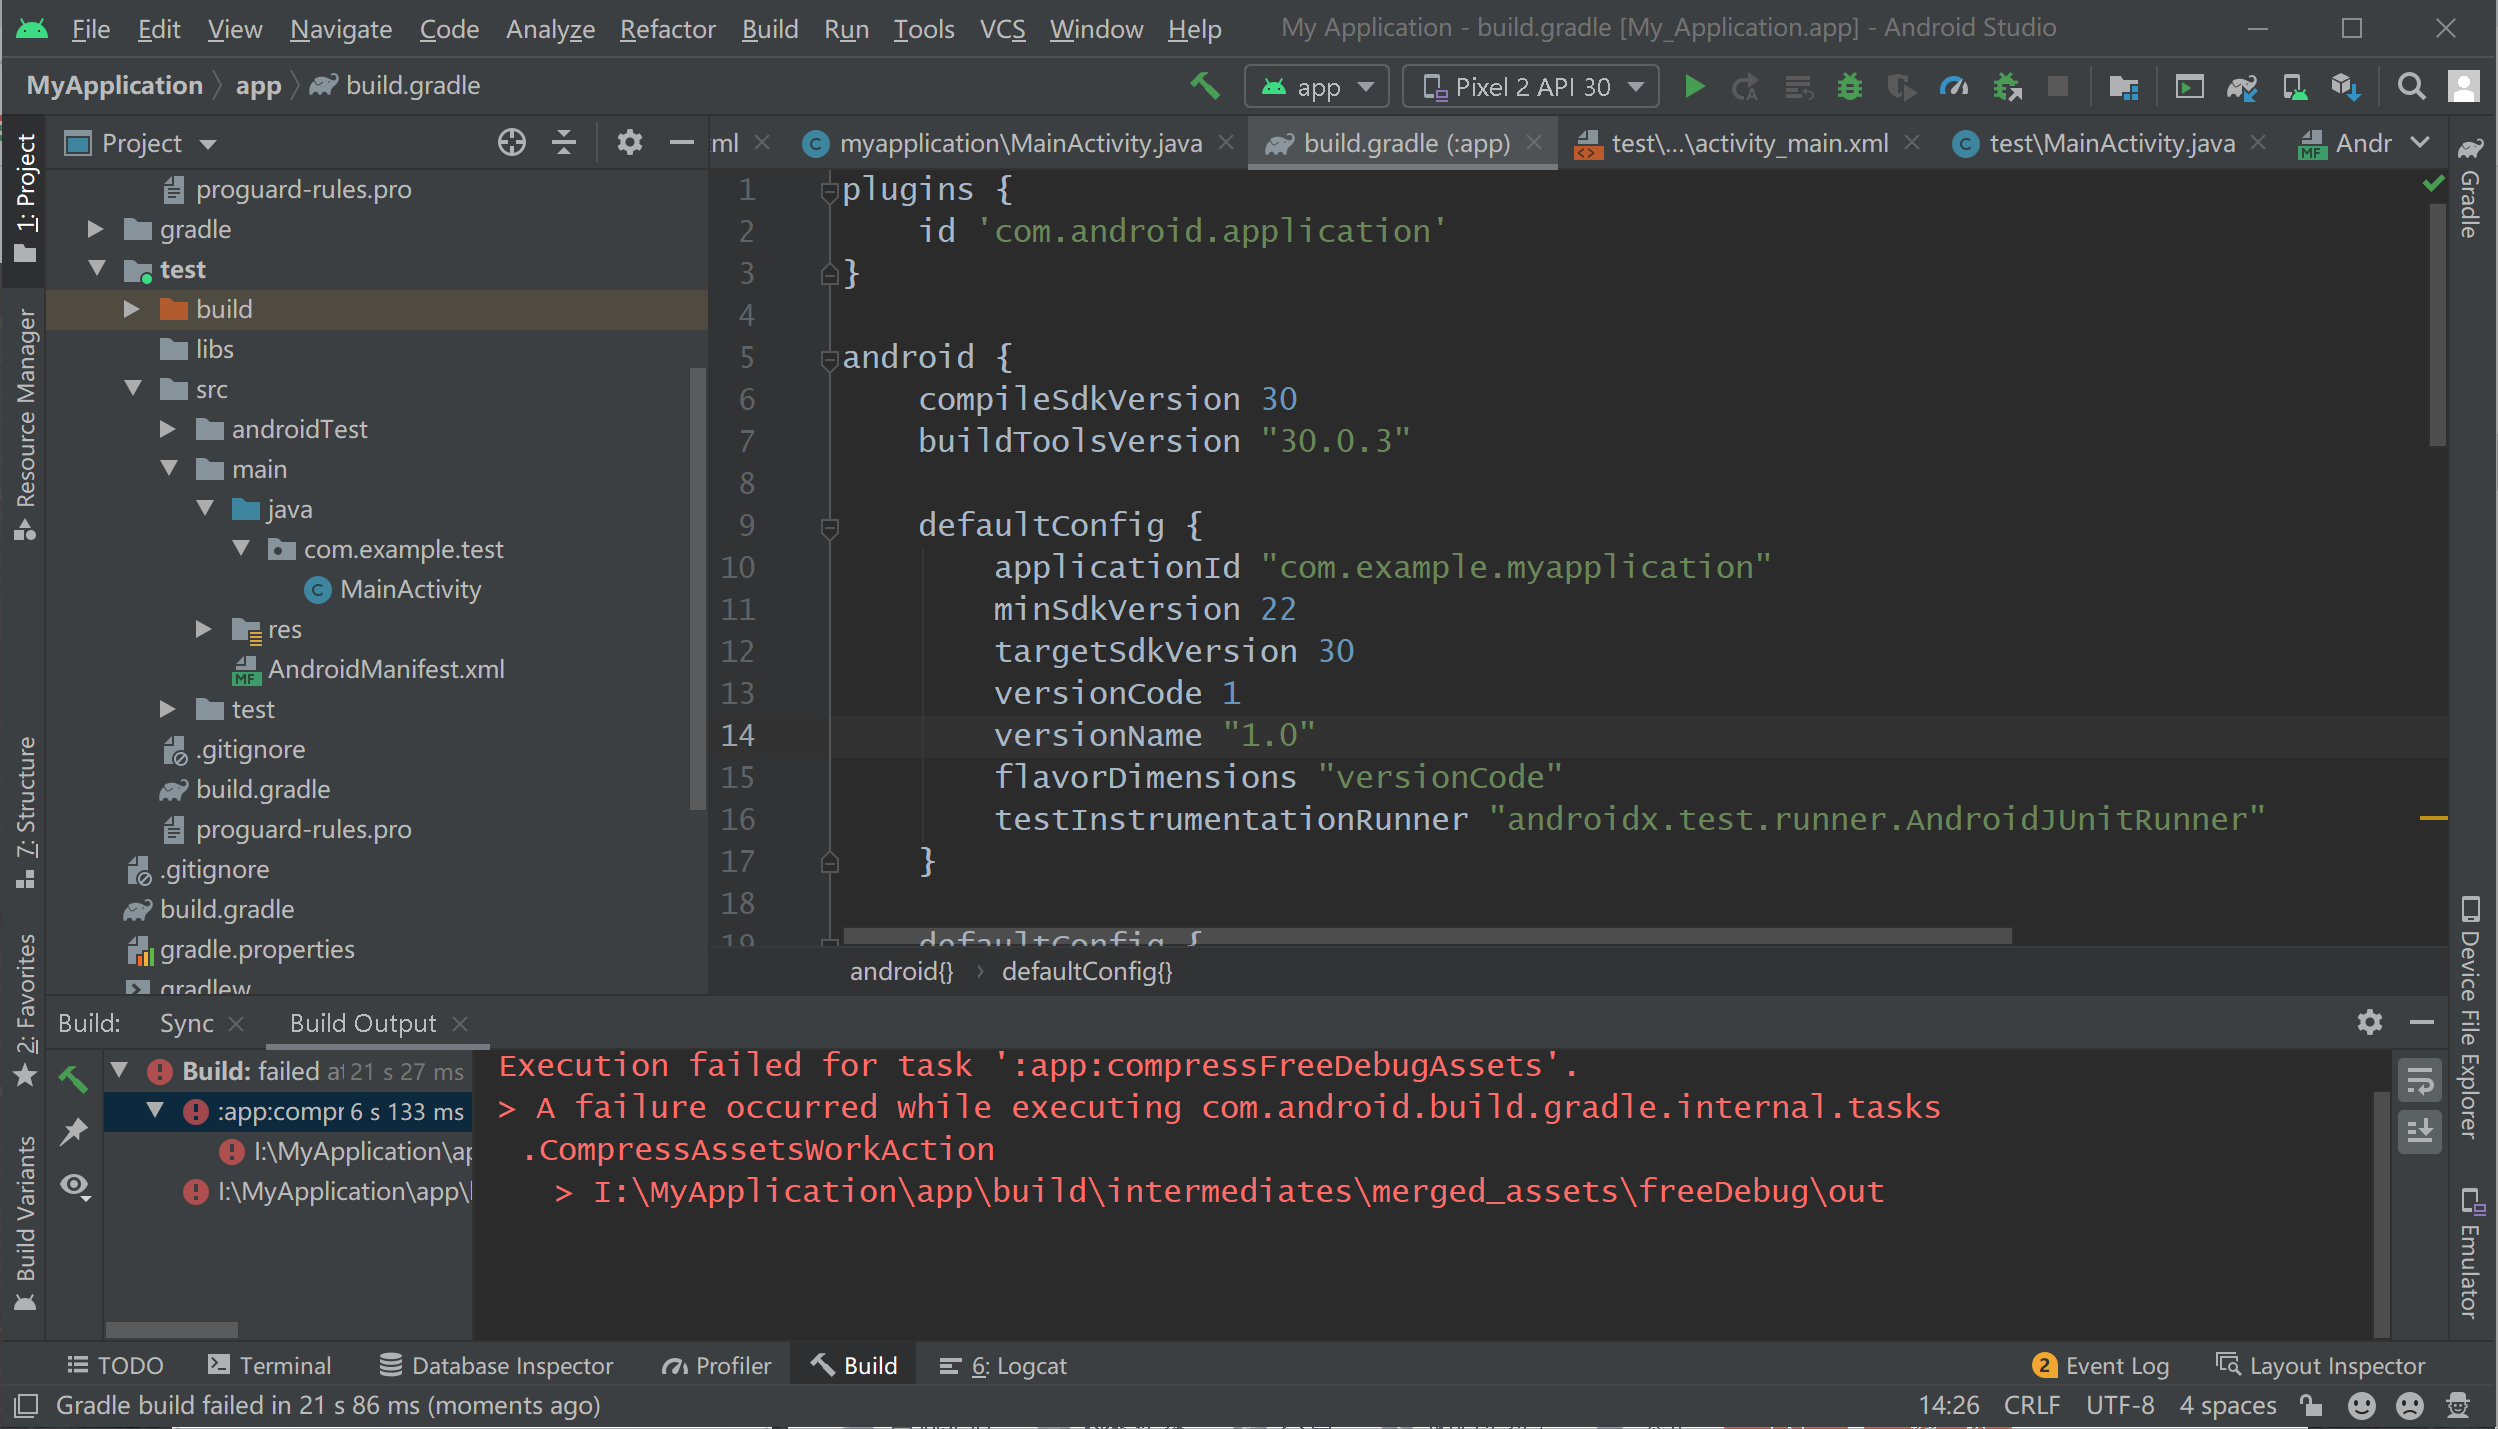The width and height of the screenshot is (2498, 1429).
Task: Open Search Everywhere magnifier
Action: click(x=2411, y=86)
